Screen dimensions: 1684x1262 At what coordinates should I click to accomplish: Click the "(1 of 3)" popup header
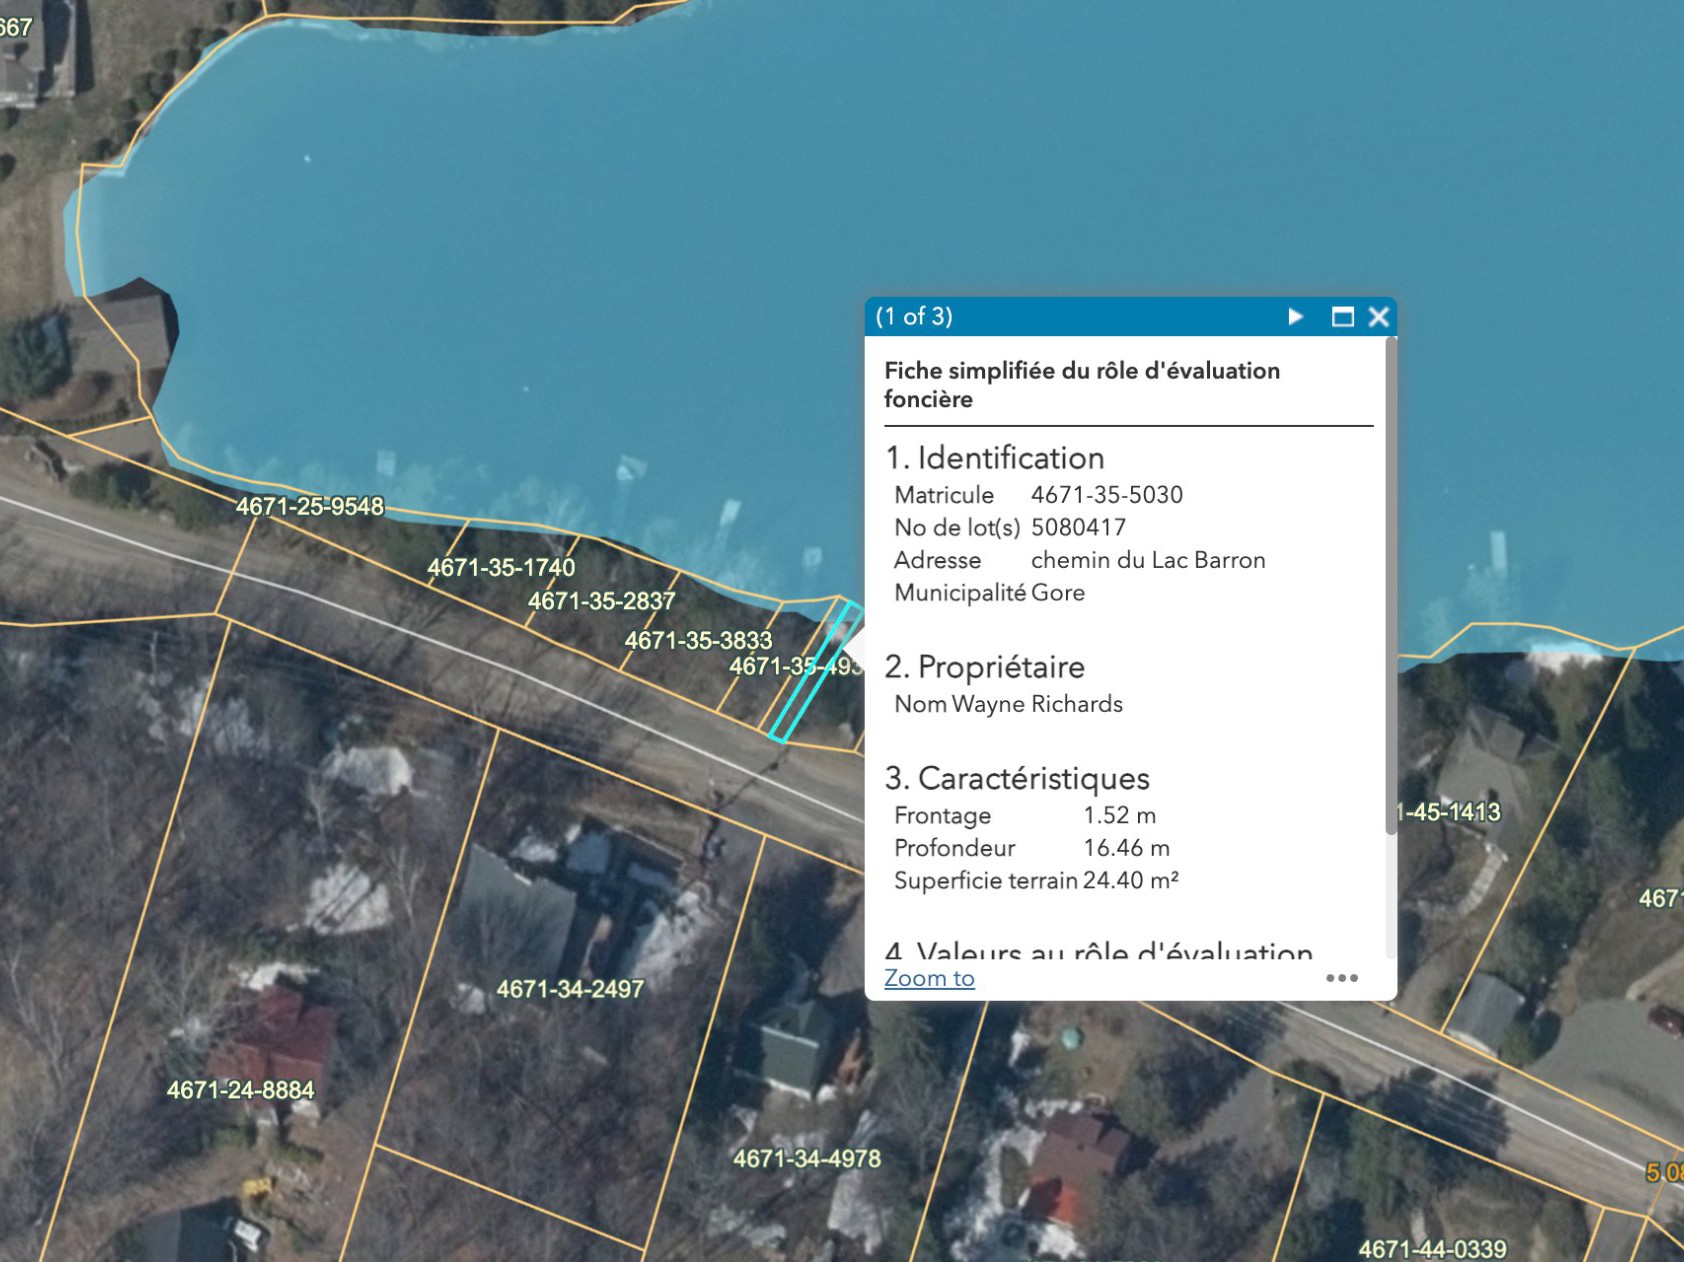[914, 317]
